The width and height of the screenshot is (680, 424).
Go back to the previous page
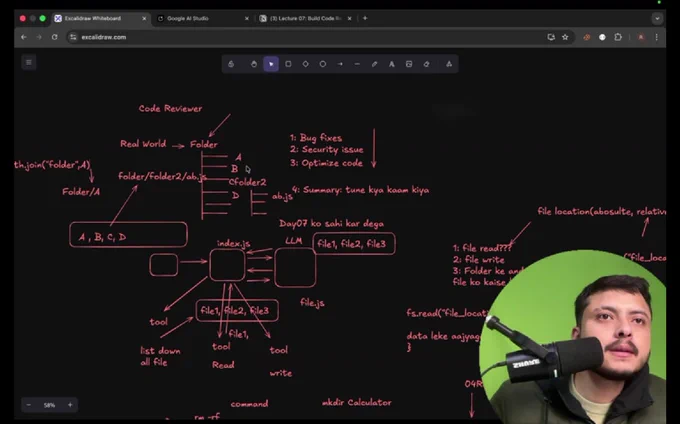pos(24,37)
